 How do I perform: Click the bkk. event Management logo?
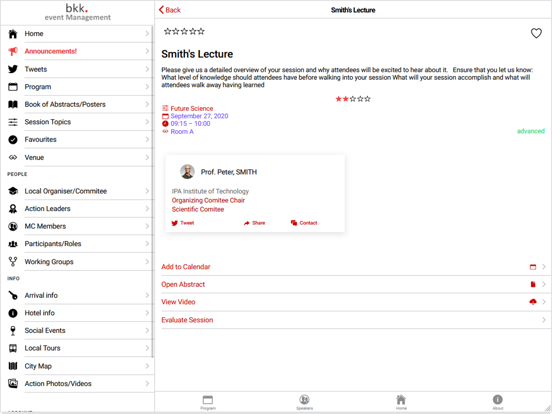pos(77,12)
